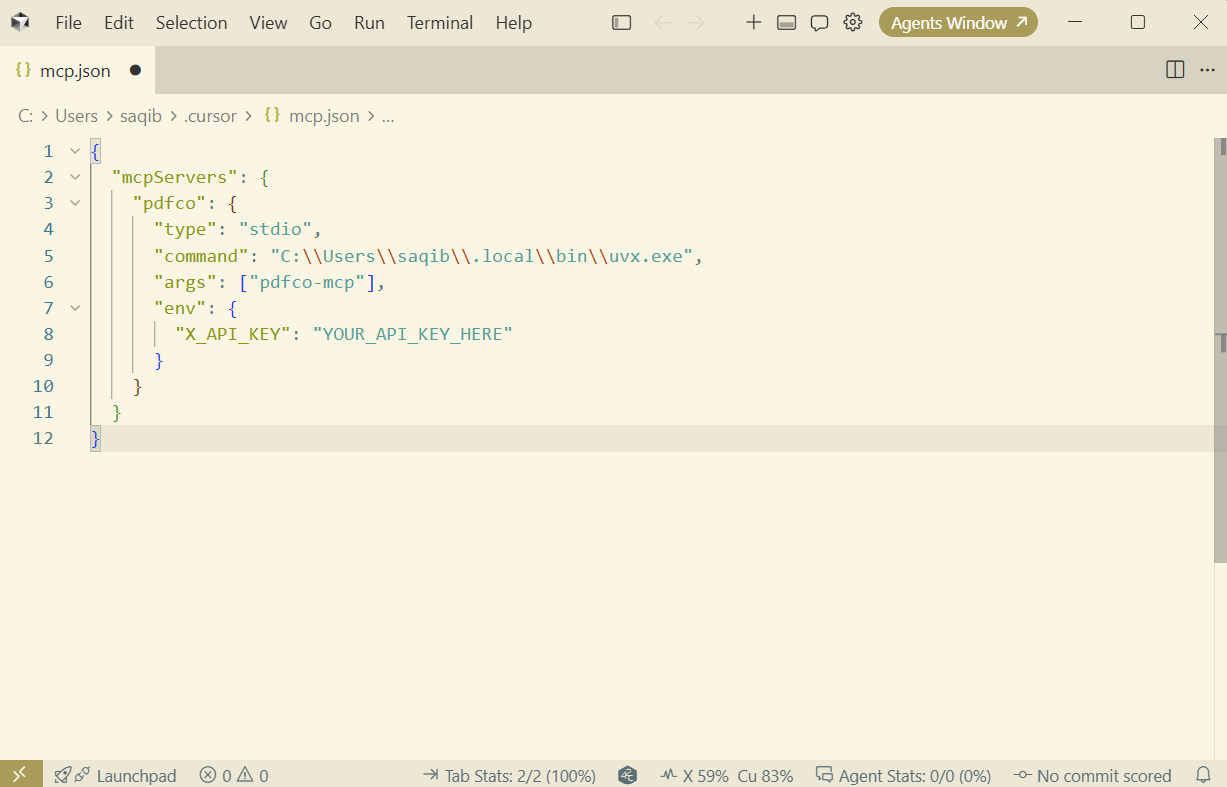Click the "type" key text
The height and width of the screenshot is (787, 1227).
(x=186, y=229)
